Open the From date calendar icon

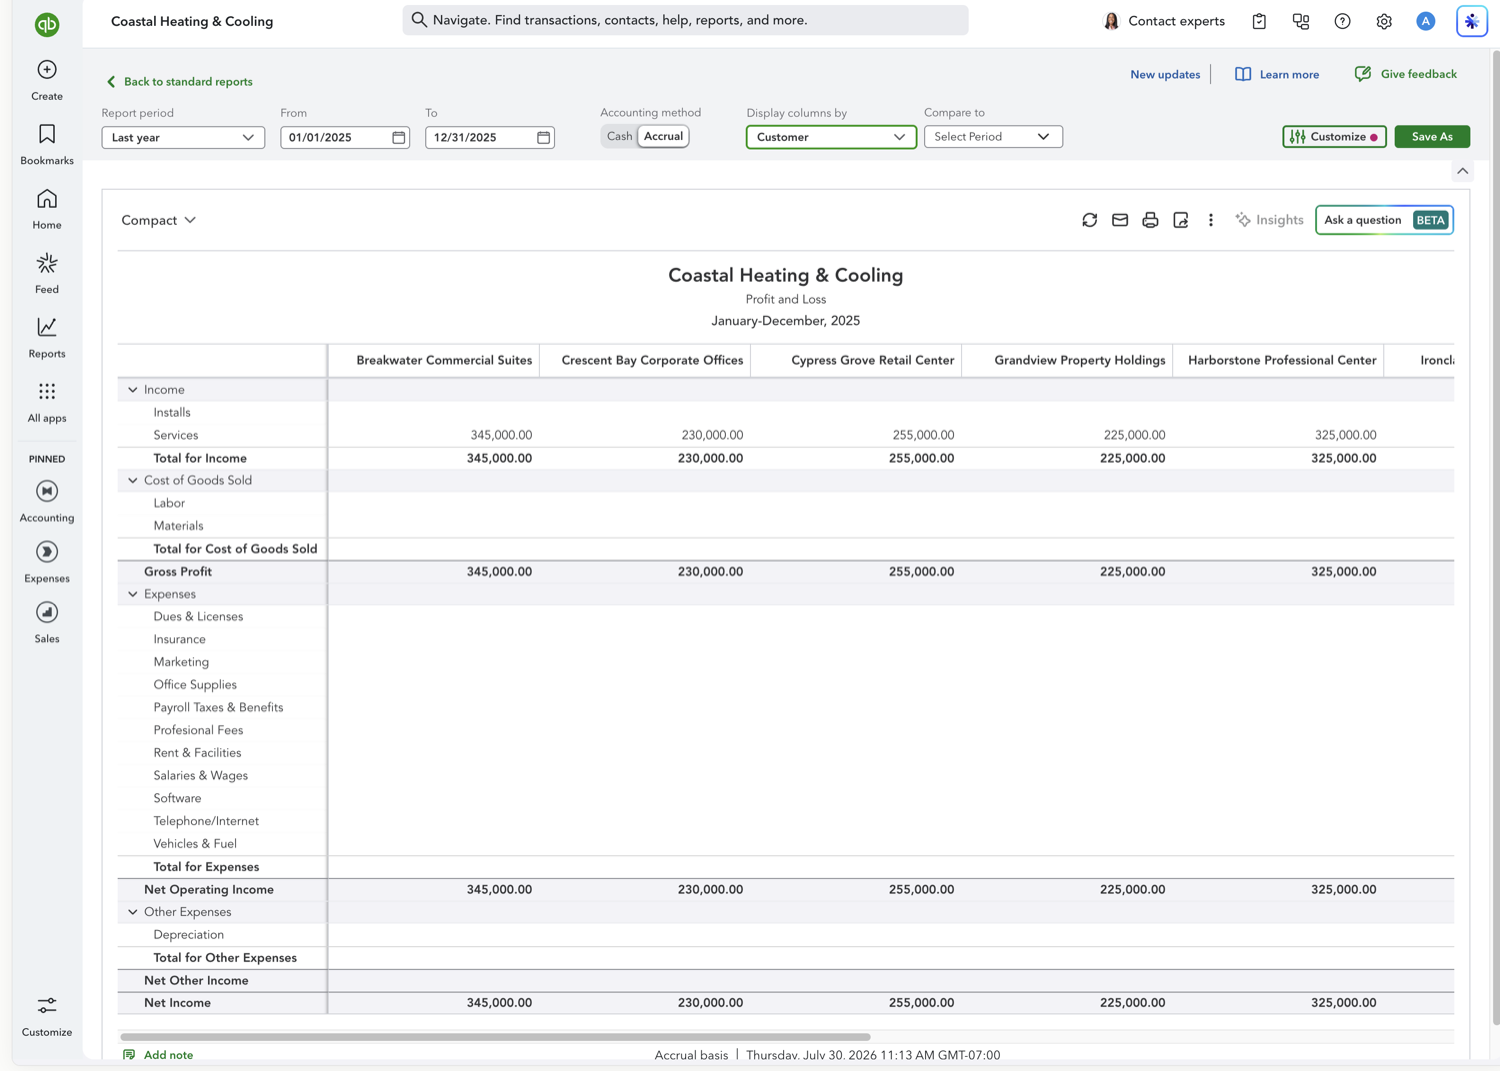pos(399,137)
